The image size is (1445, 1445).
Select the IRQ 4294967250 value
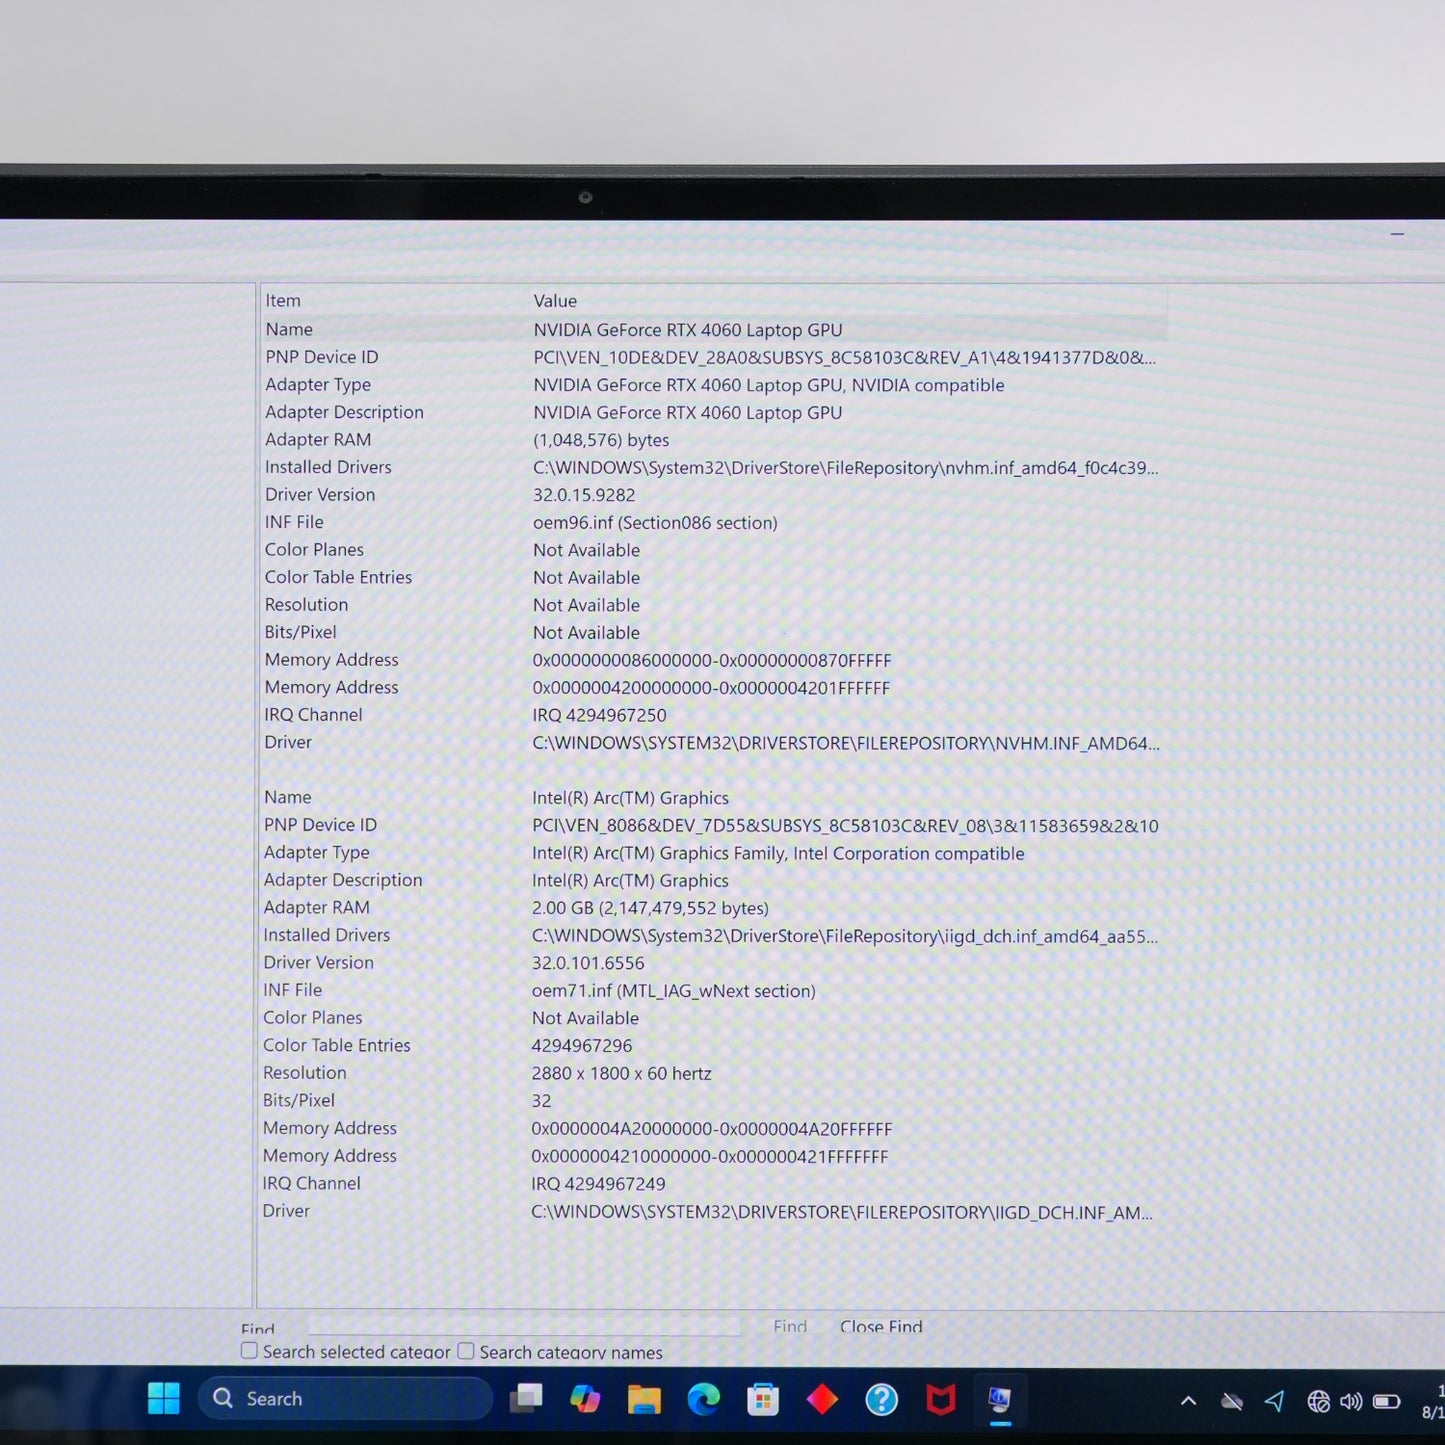point(599,716)
